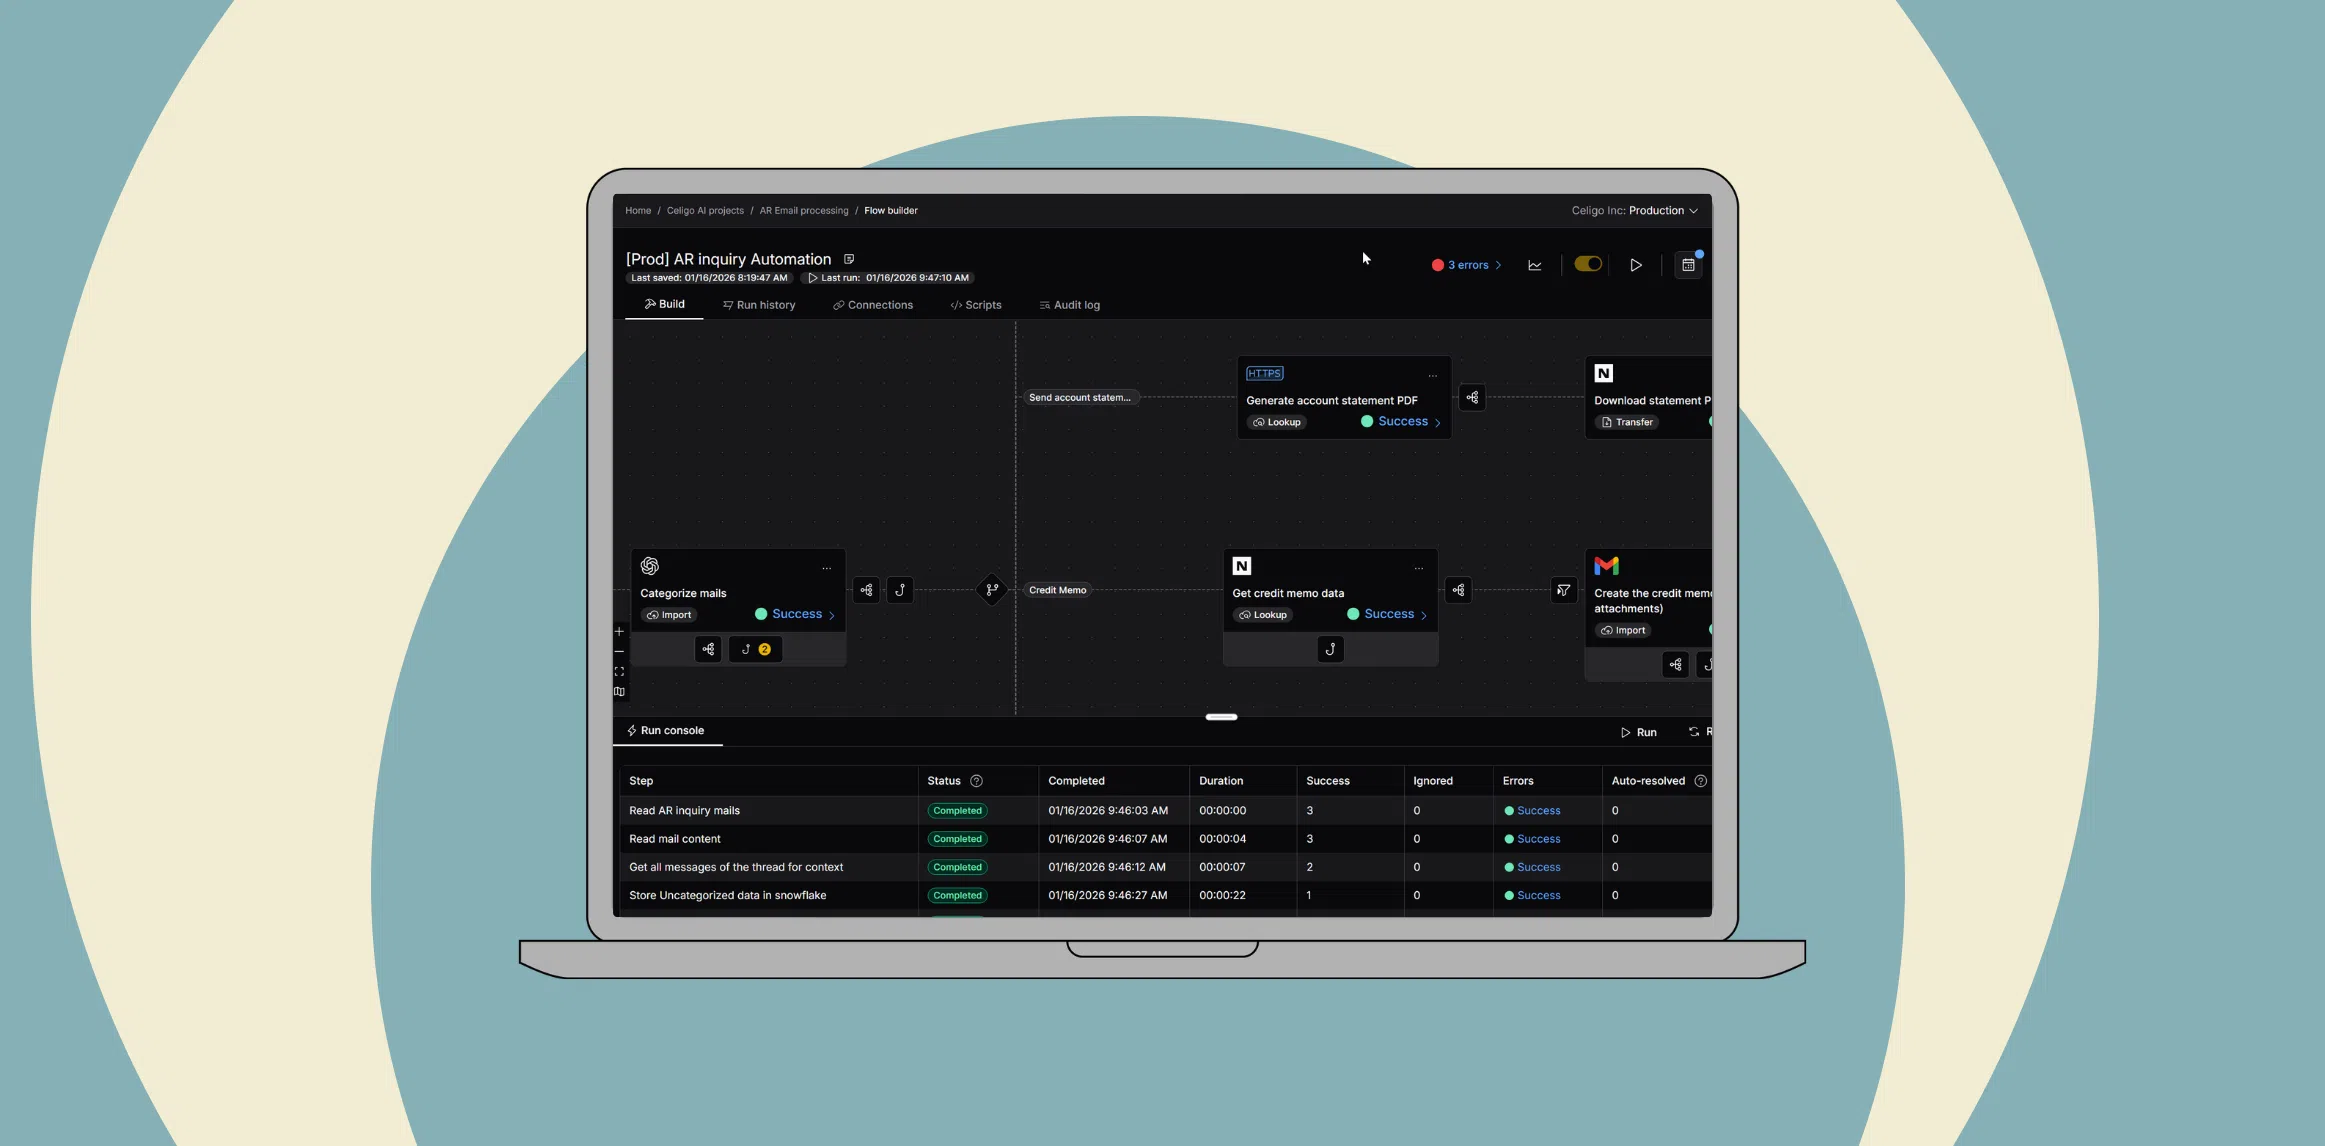
Task: Open the canvas minimap icon
Action: [x=619, y=690]
